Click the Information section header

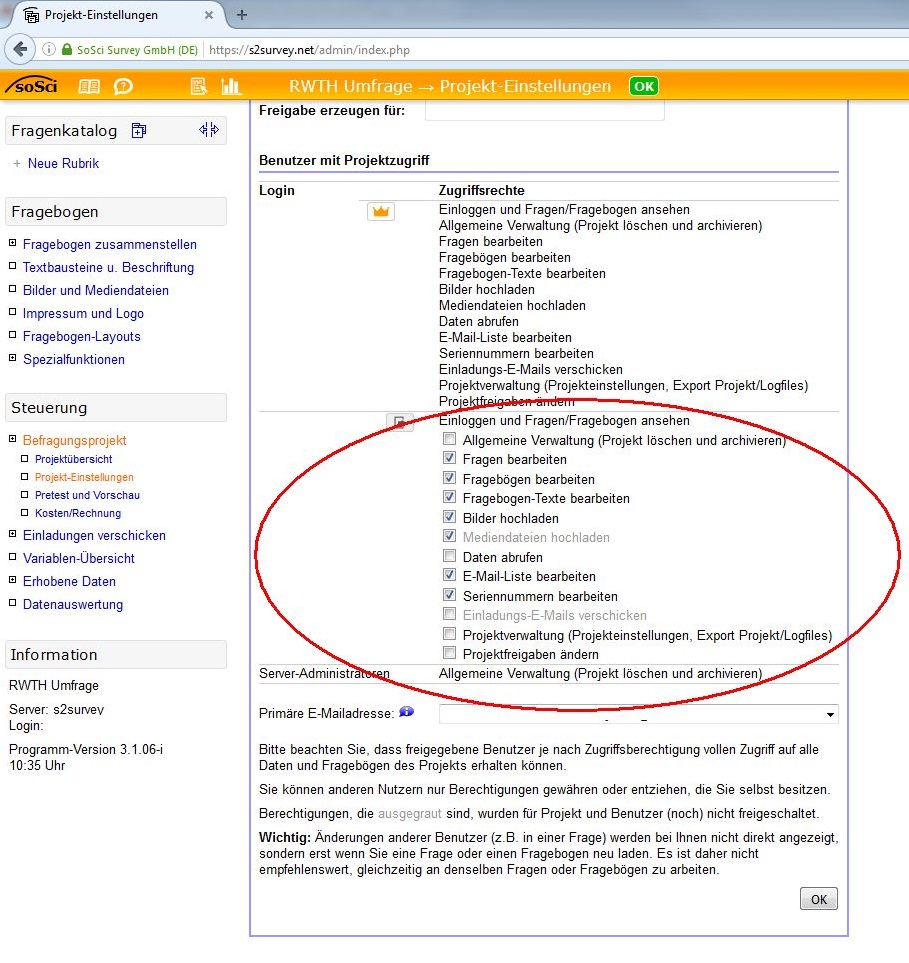tap(115, 655)
